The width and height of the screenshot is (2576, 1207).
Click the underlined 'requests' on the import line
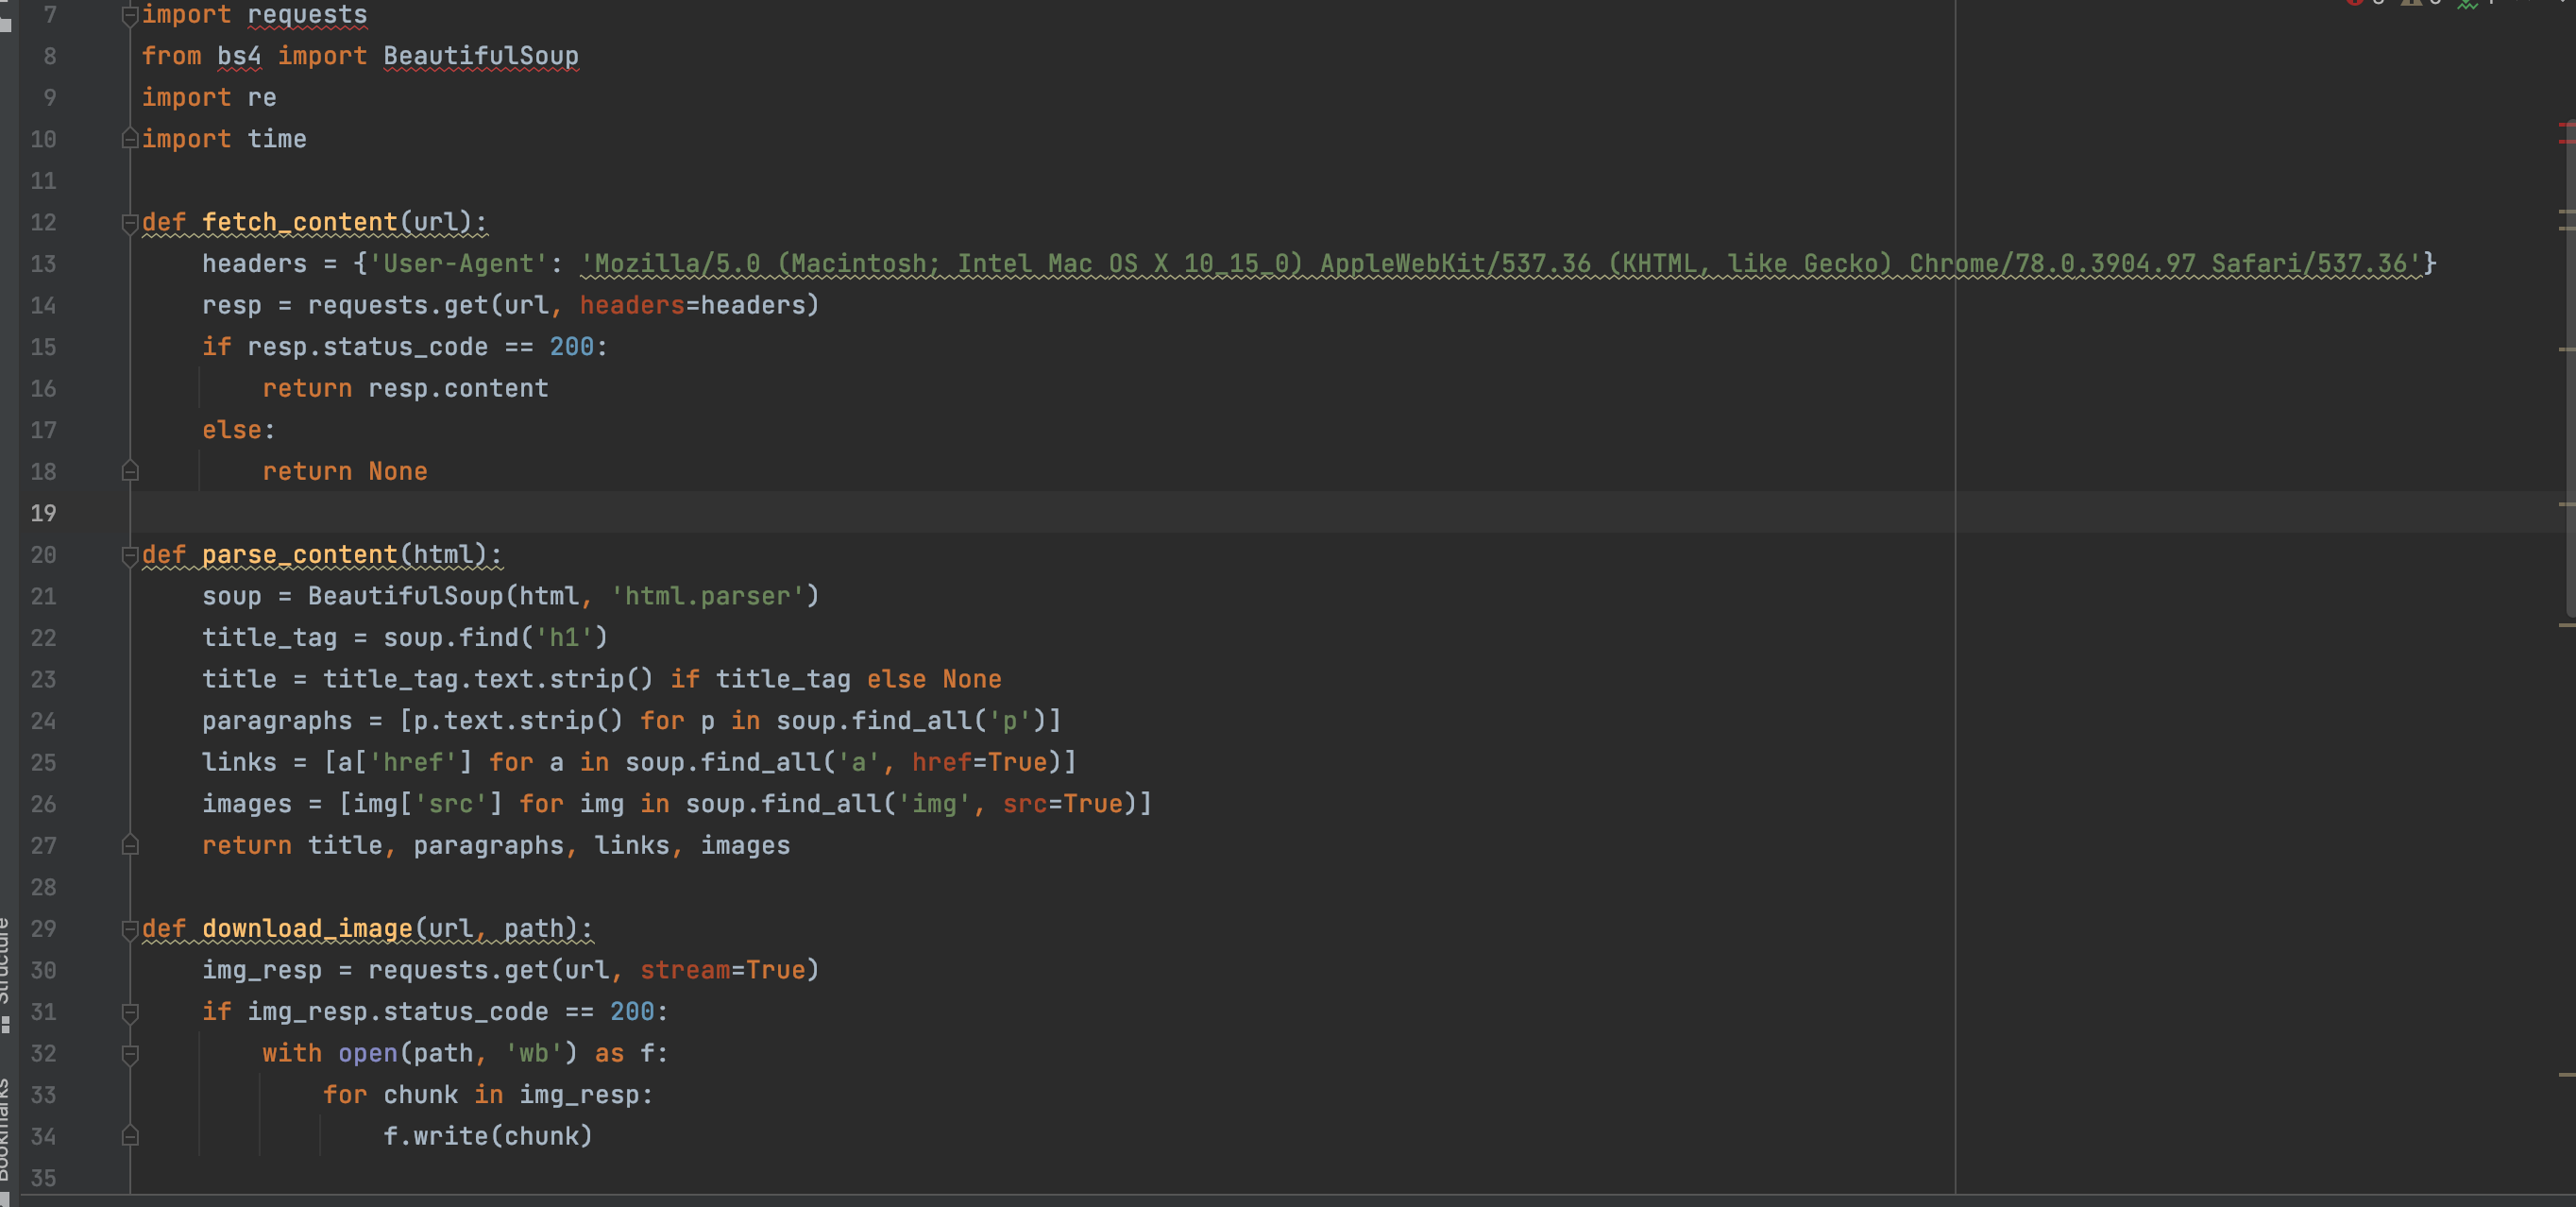(x=307, y=15)
